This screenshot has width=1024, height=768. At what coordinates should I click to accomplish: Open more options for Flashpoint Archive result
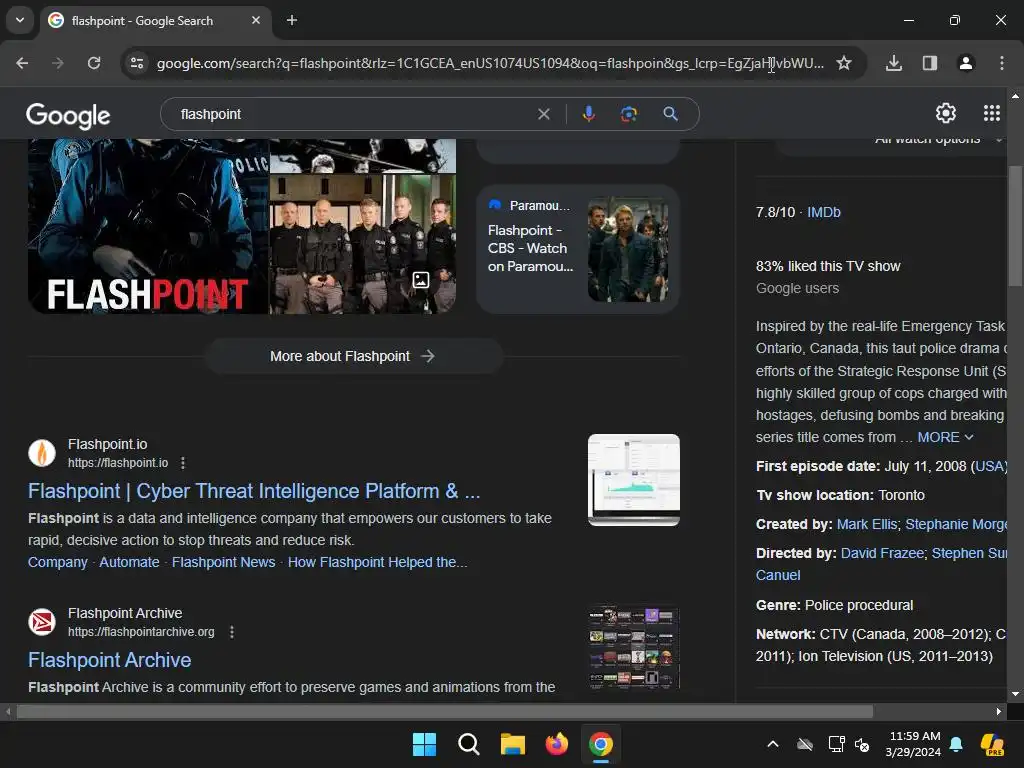232,632
